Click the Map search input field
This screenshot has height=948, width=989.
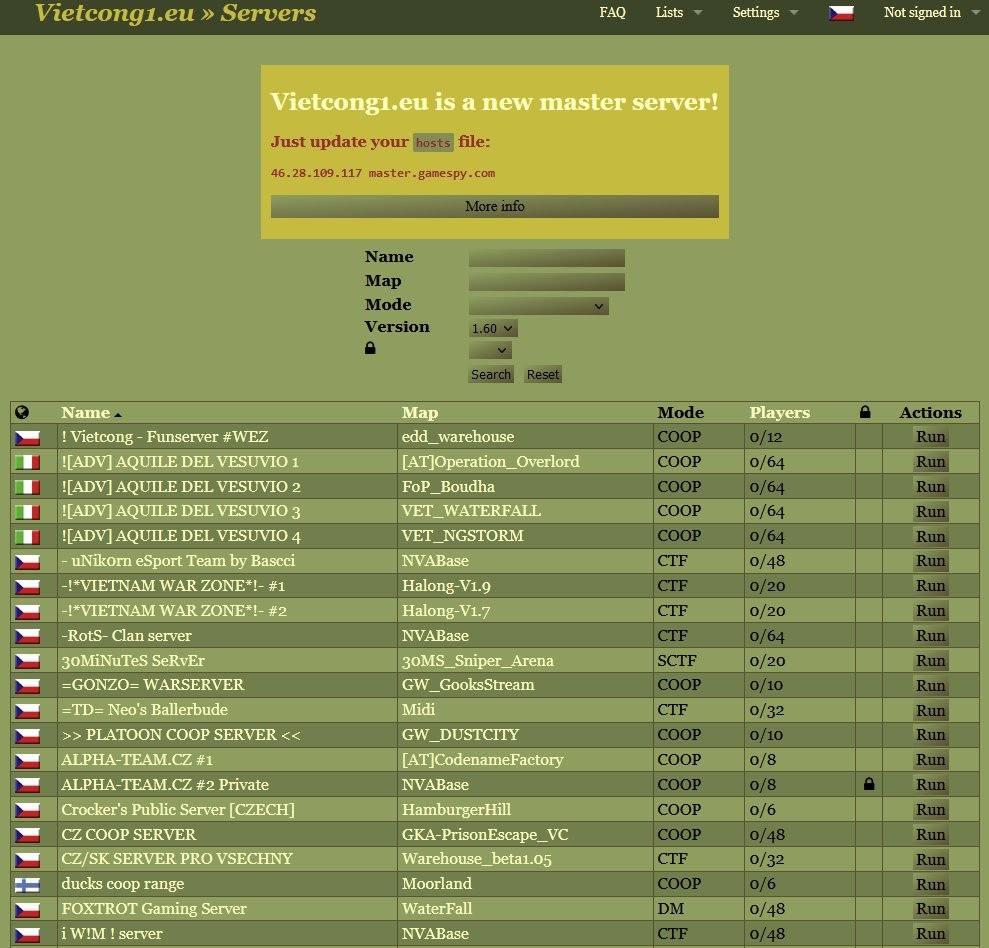point(546,282)
